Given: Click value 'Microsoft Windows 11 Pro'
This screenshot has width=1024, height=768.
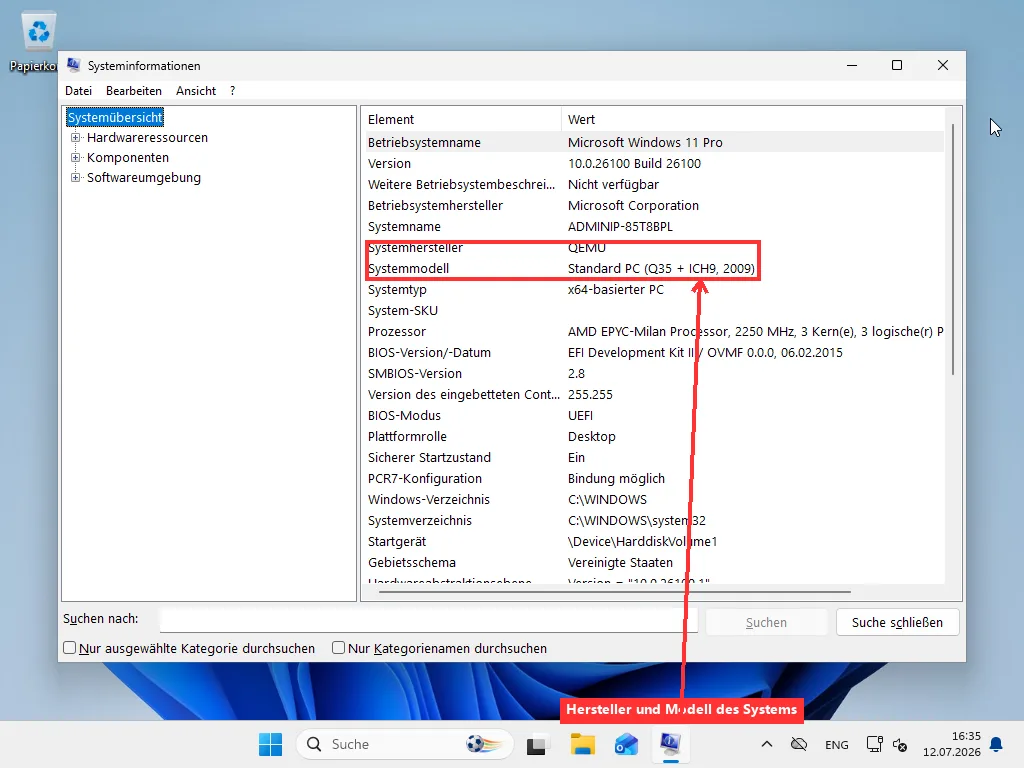Looking at the screenshot, I should coord(645,142).
